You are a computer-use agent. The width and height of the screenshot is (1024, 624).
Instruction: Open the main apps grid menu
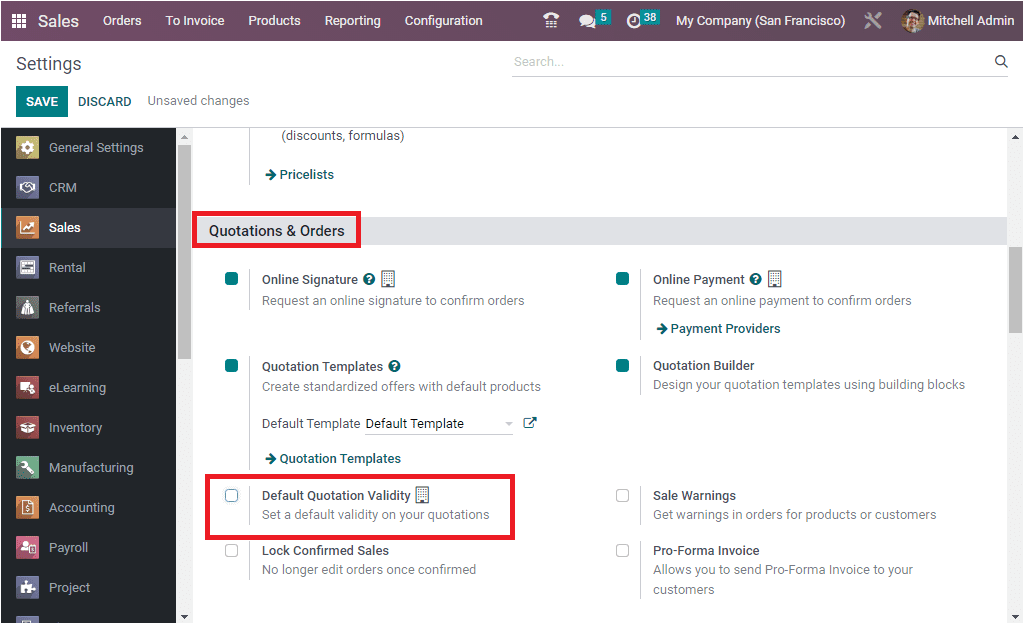coord(17,20)
